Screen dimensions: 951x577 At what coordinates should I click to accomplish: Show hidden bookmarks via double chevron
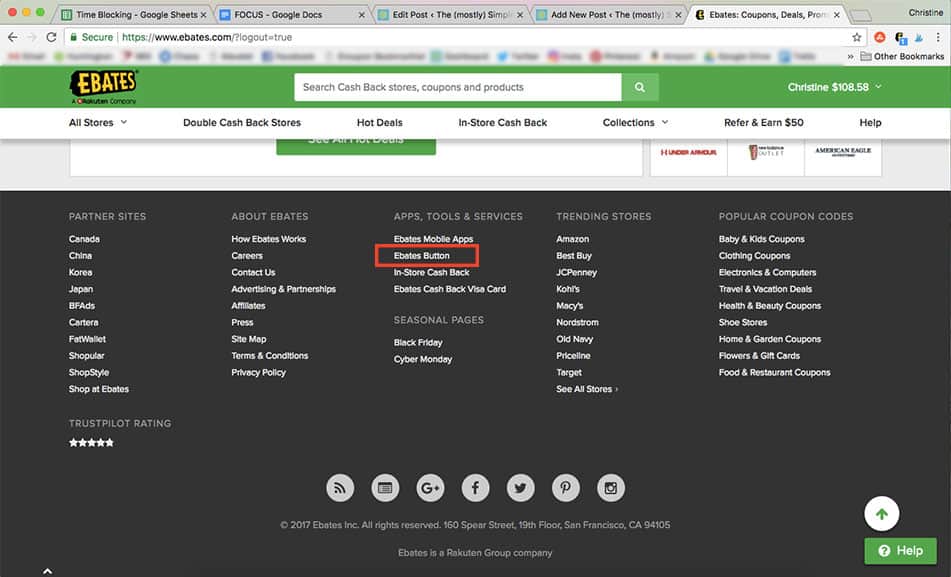coord(850,56)
